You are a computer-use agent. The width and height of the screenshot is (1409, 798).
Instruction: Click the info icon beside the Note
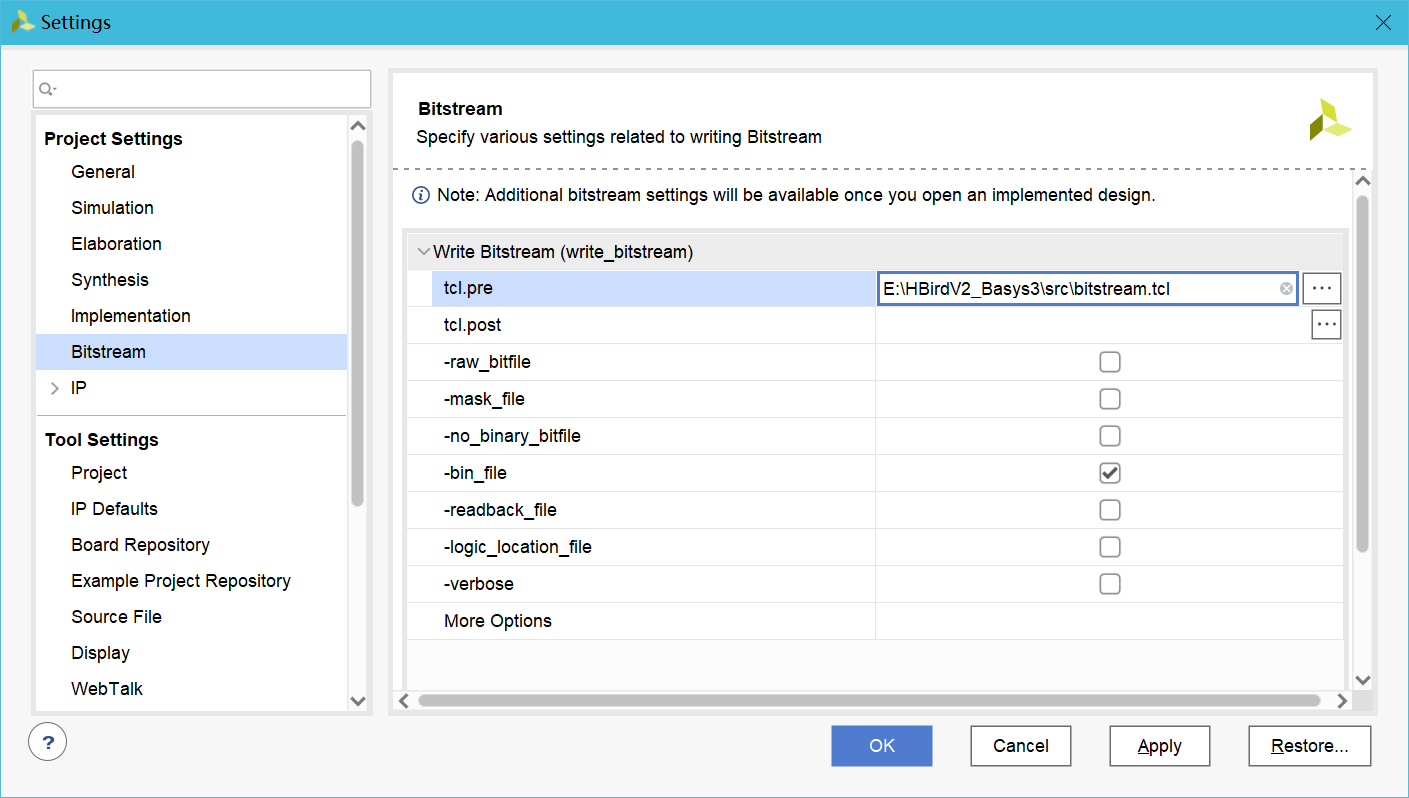(421, 195)
